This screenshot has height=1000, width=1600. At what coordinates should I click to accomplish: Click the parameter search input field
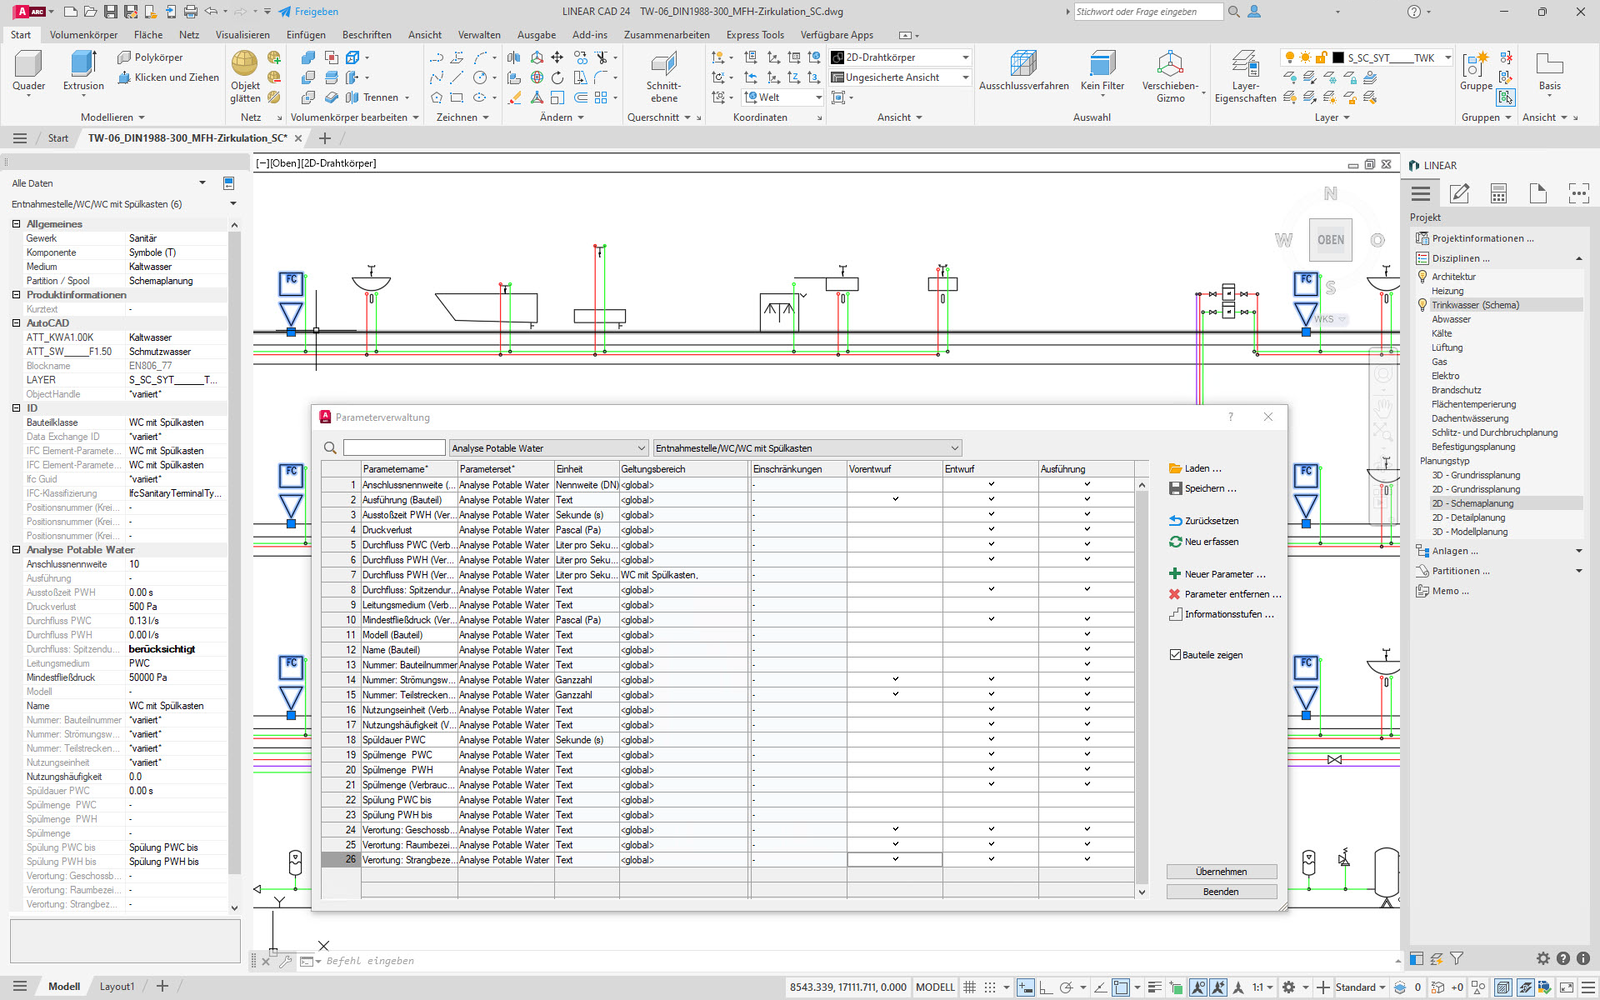tap(394, 448)
